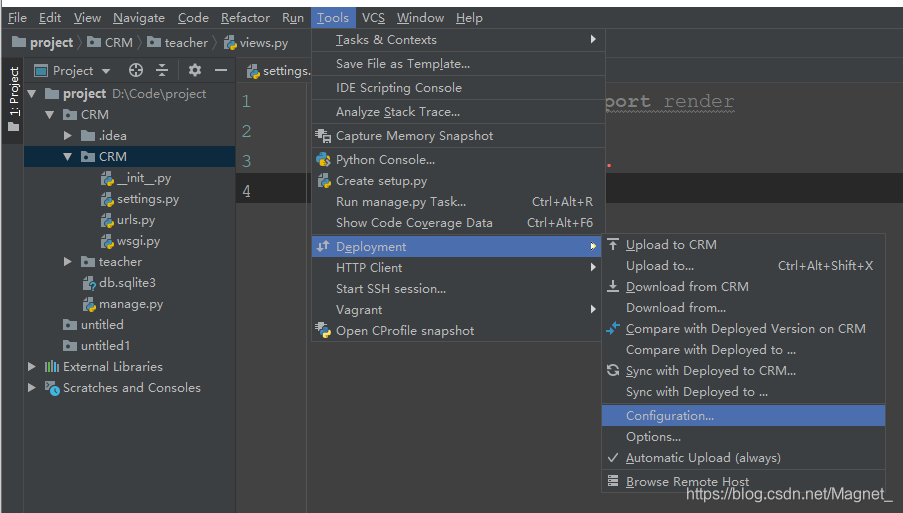Screen dimensions: 903x513
Task: Click the db.sqlite3 file icon
Action: pos(89,283)
